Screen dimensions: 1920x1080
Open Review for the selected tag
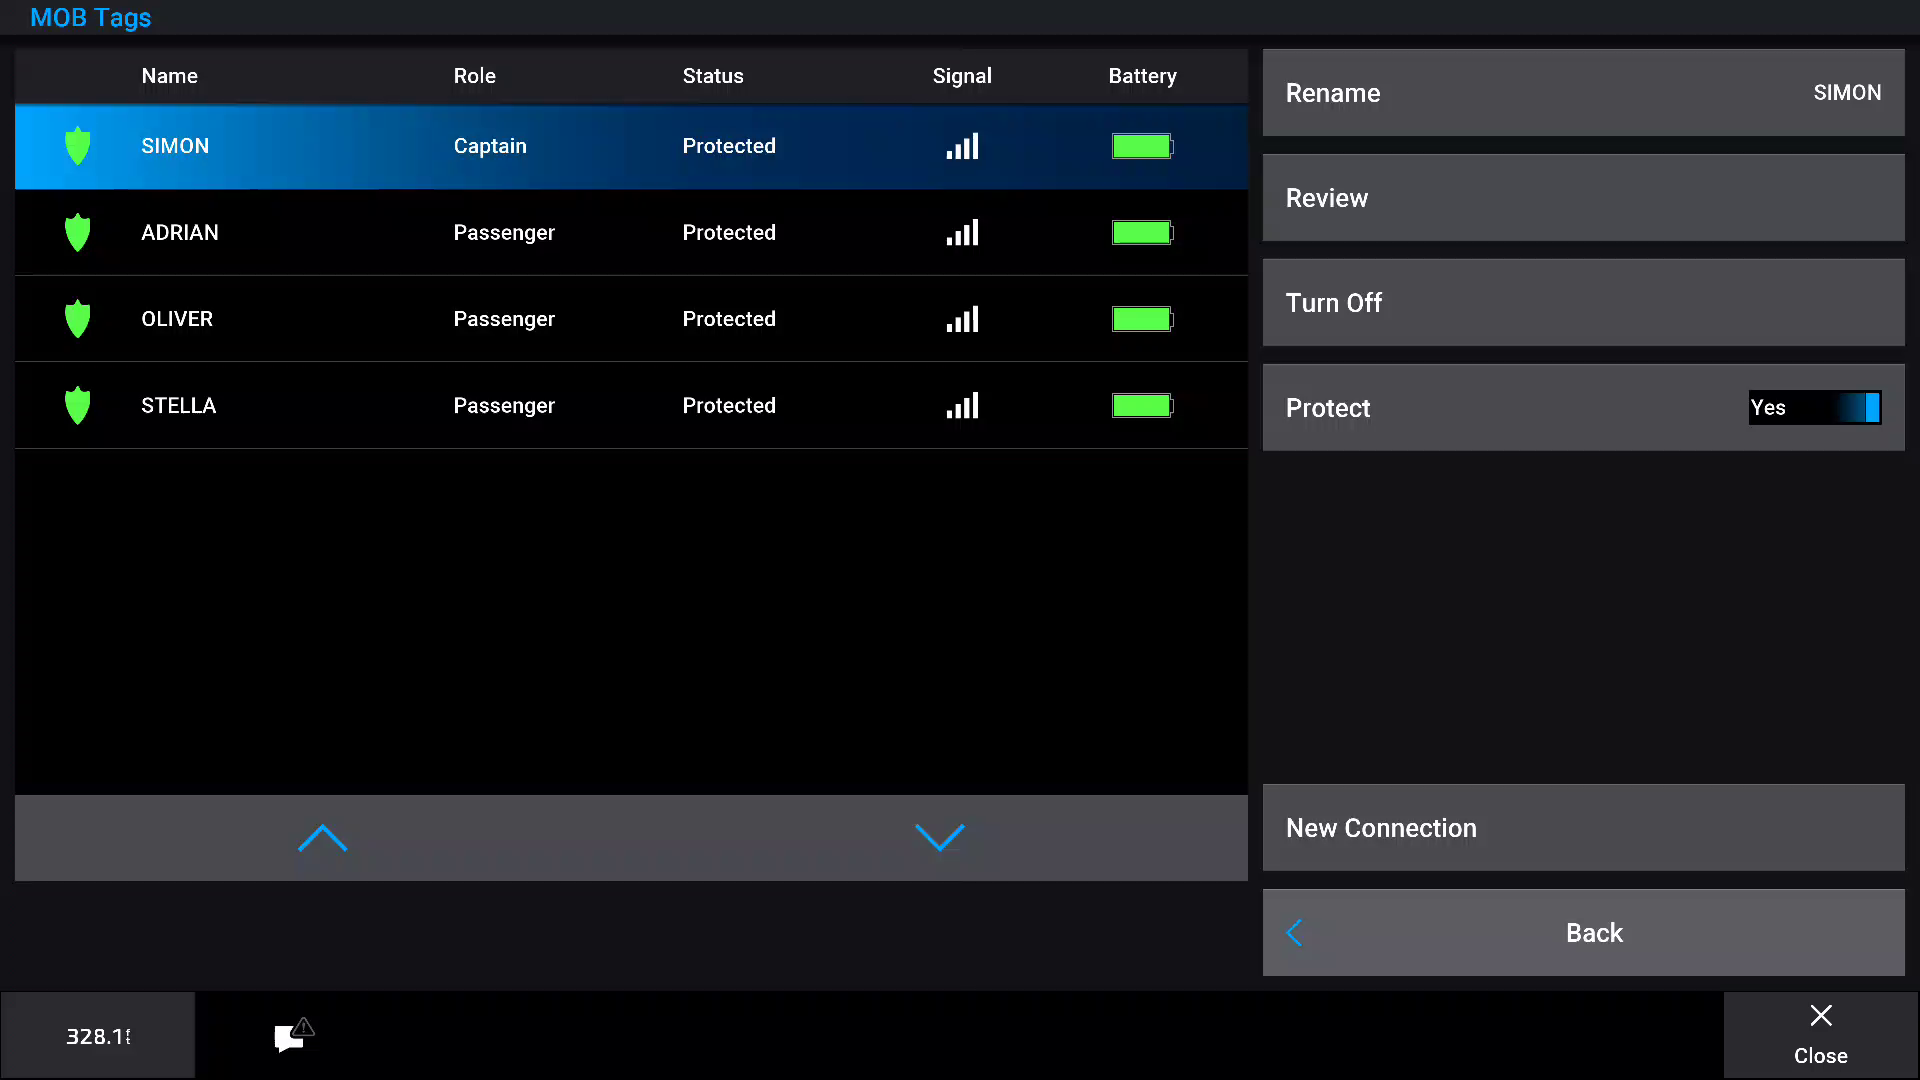click(x=1583, y=197)
